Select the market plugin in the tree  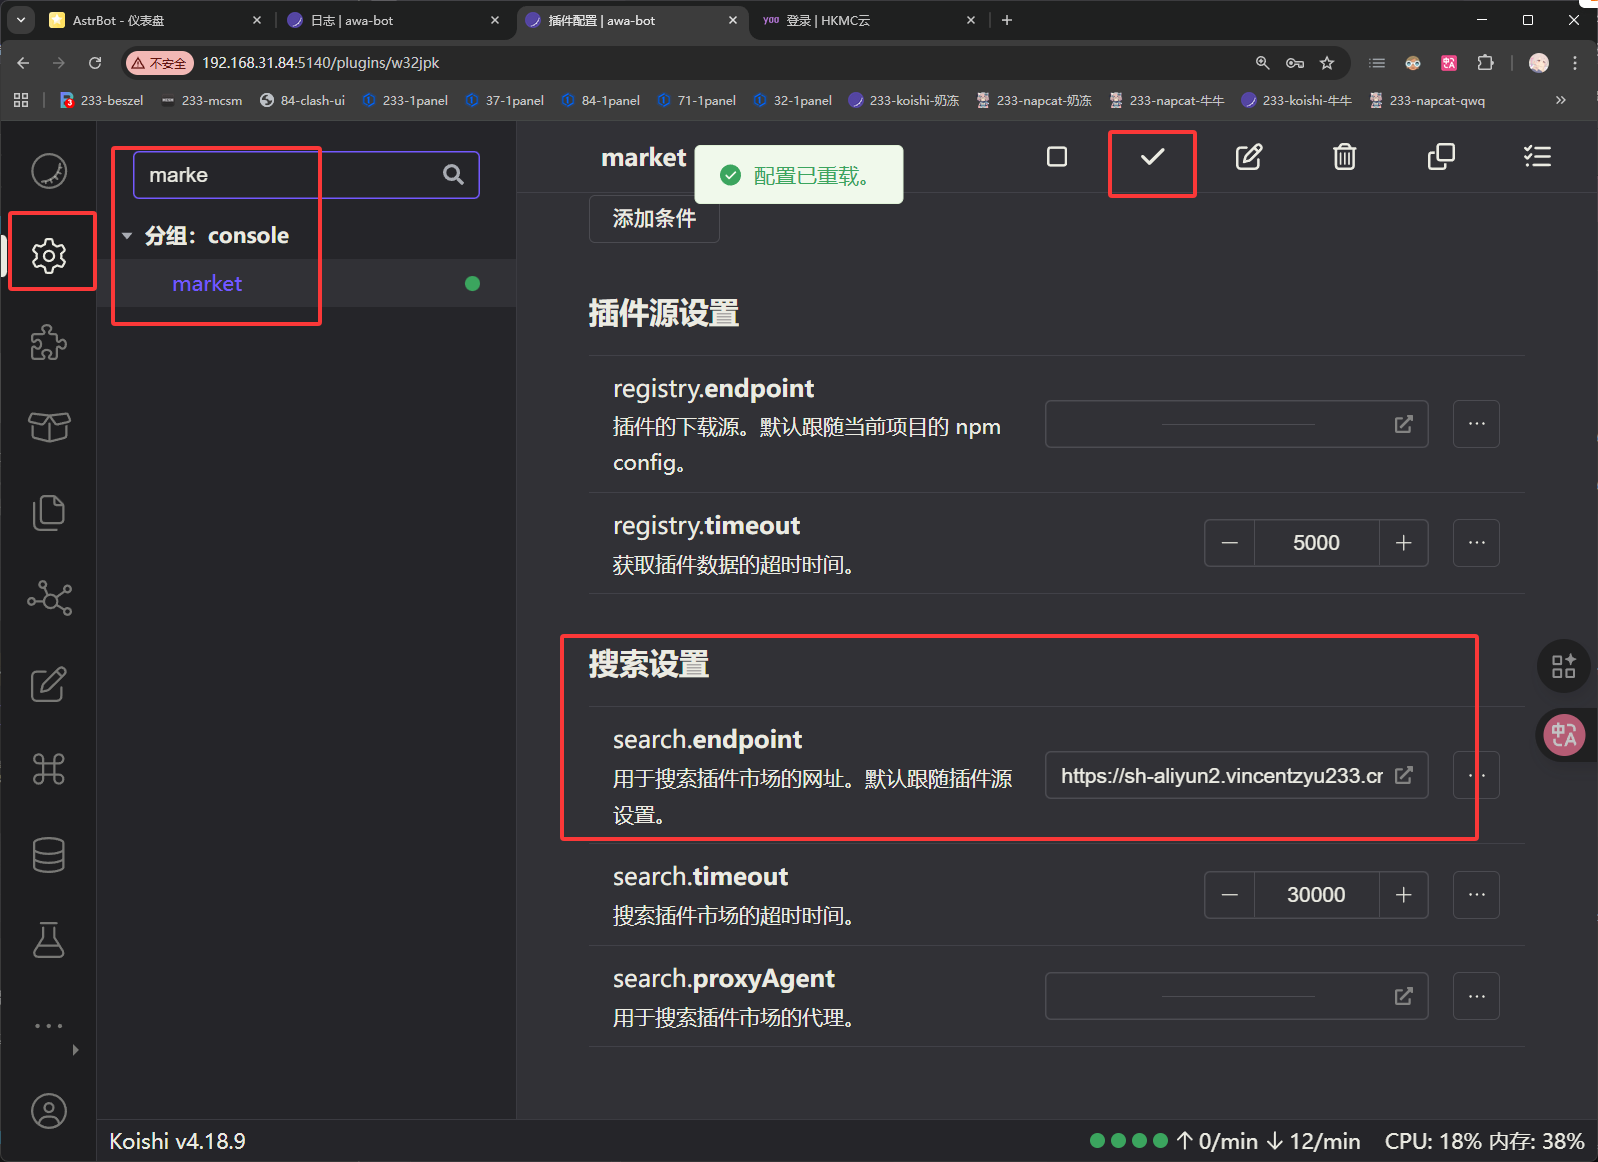coord(207,284)
